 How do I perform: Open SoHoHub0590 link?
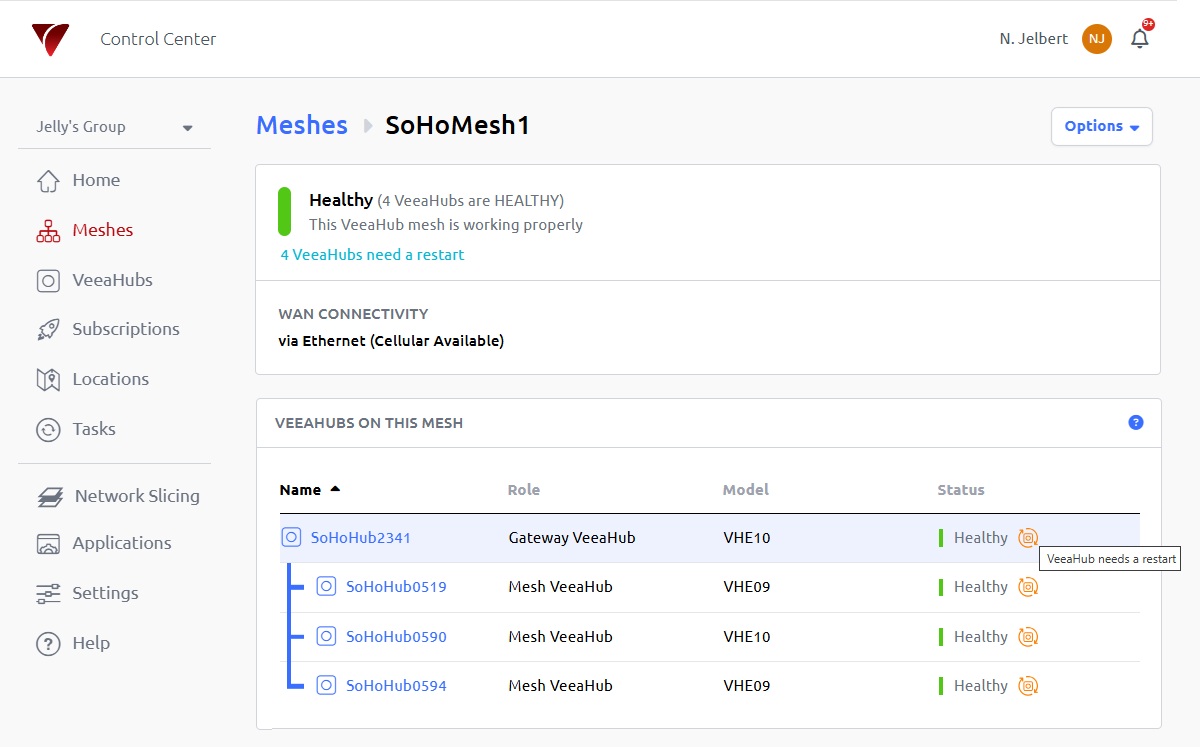pyautogui.click(x=396, y=637)
